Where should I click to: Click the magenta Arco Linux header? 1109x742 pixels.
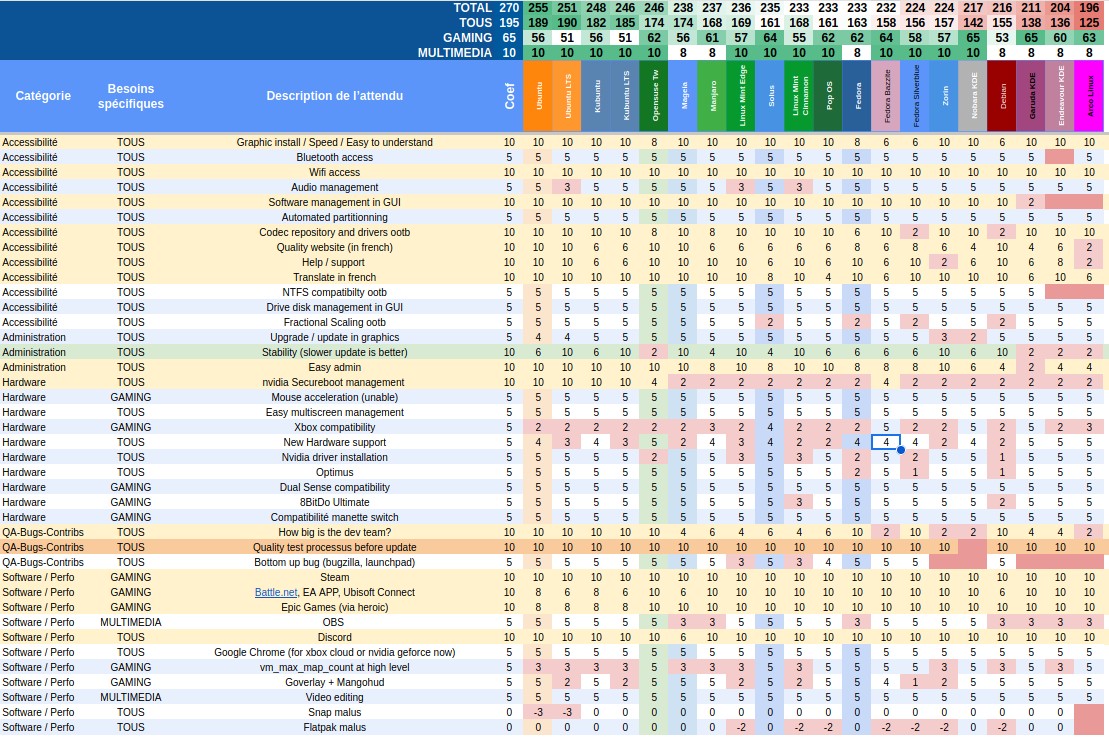[1089, 96]
